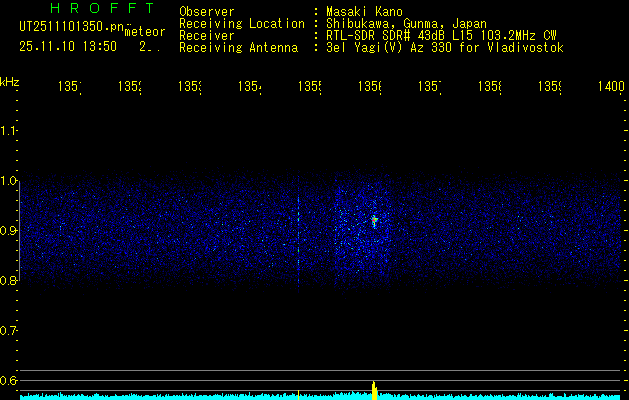Click the Observer label
This screenshot has height=400, width=629.
point(207,12)
